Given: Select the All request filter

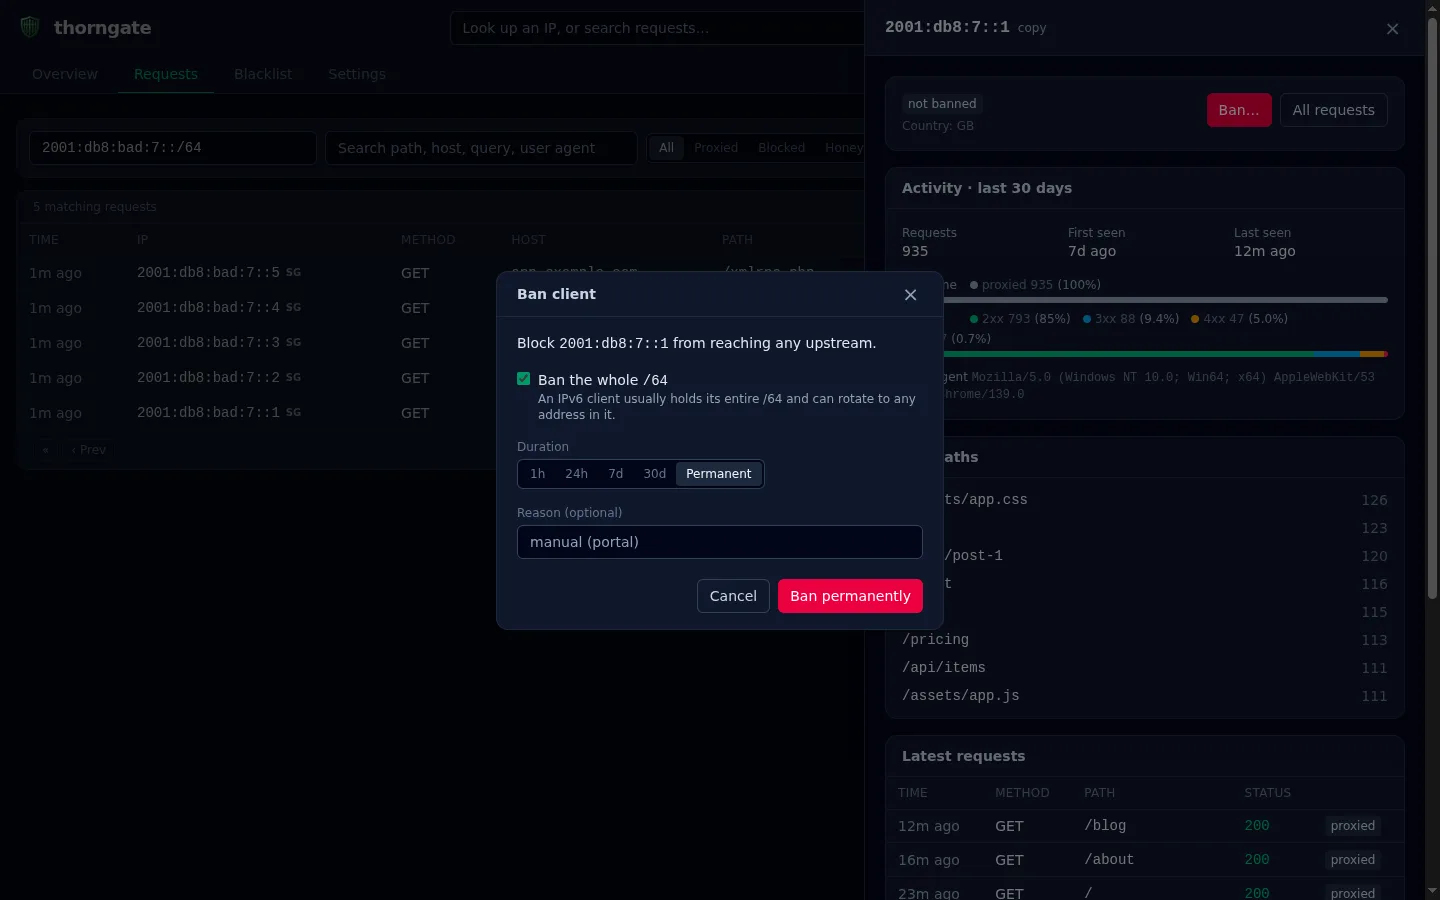Looking at the screenshot, I should pos(666,148).
